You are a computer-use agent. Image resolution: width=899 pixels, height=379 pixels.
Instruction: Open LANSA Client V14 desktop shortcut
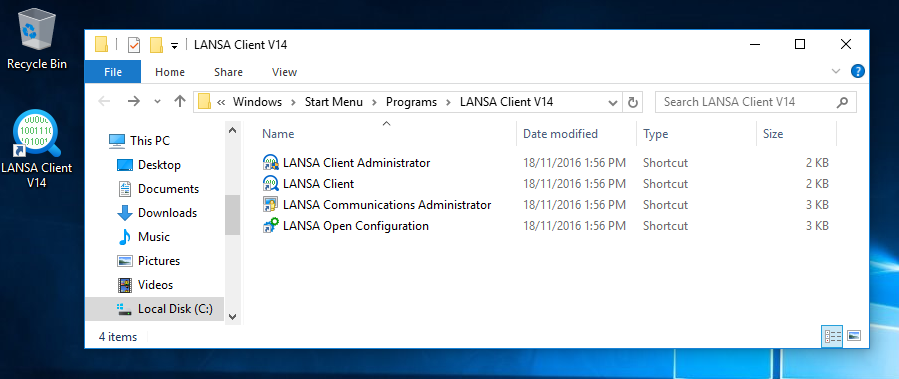37,150
